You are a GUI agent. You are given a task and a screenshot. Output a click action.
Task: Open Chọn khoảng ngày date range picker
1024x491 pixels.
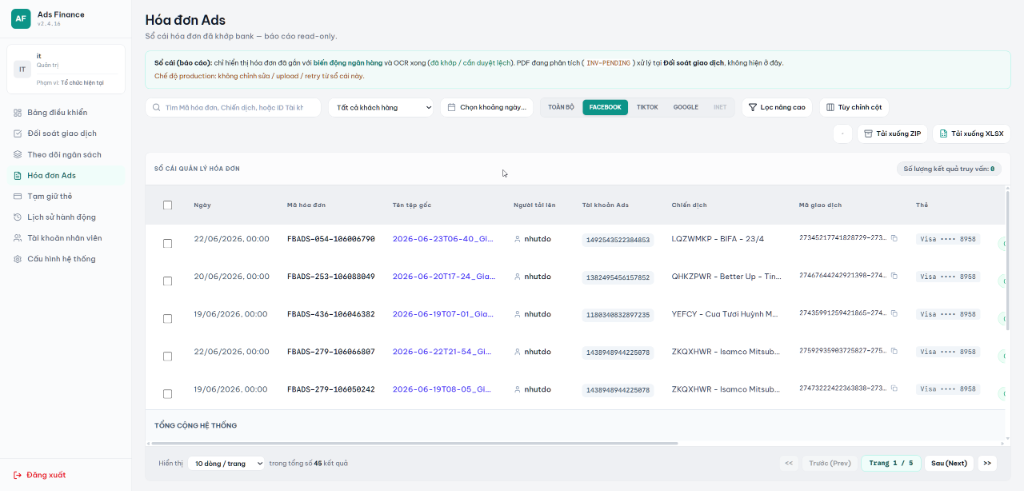pyautogui.click(x=487, y=107)
